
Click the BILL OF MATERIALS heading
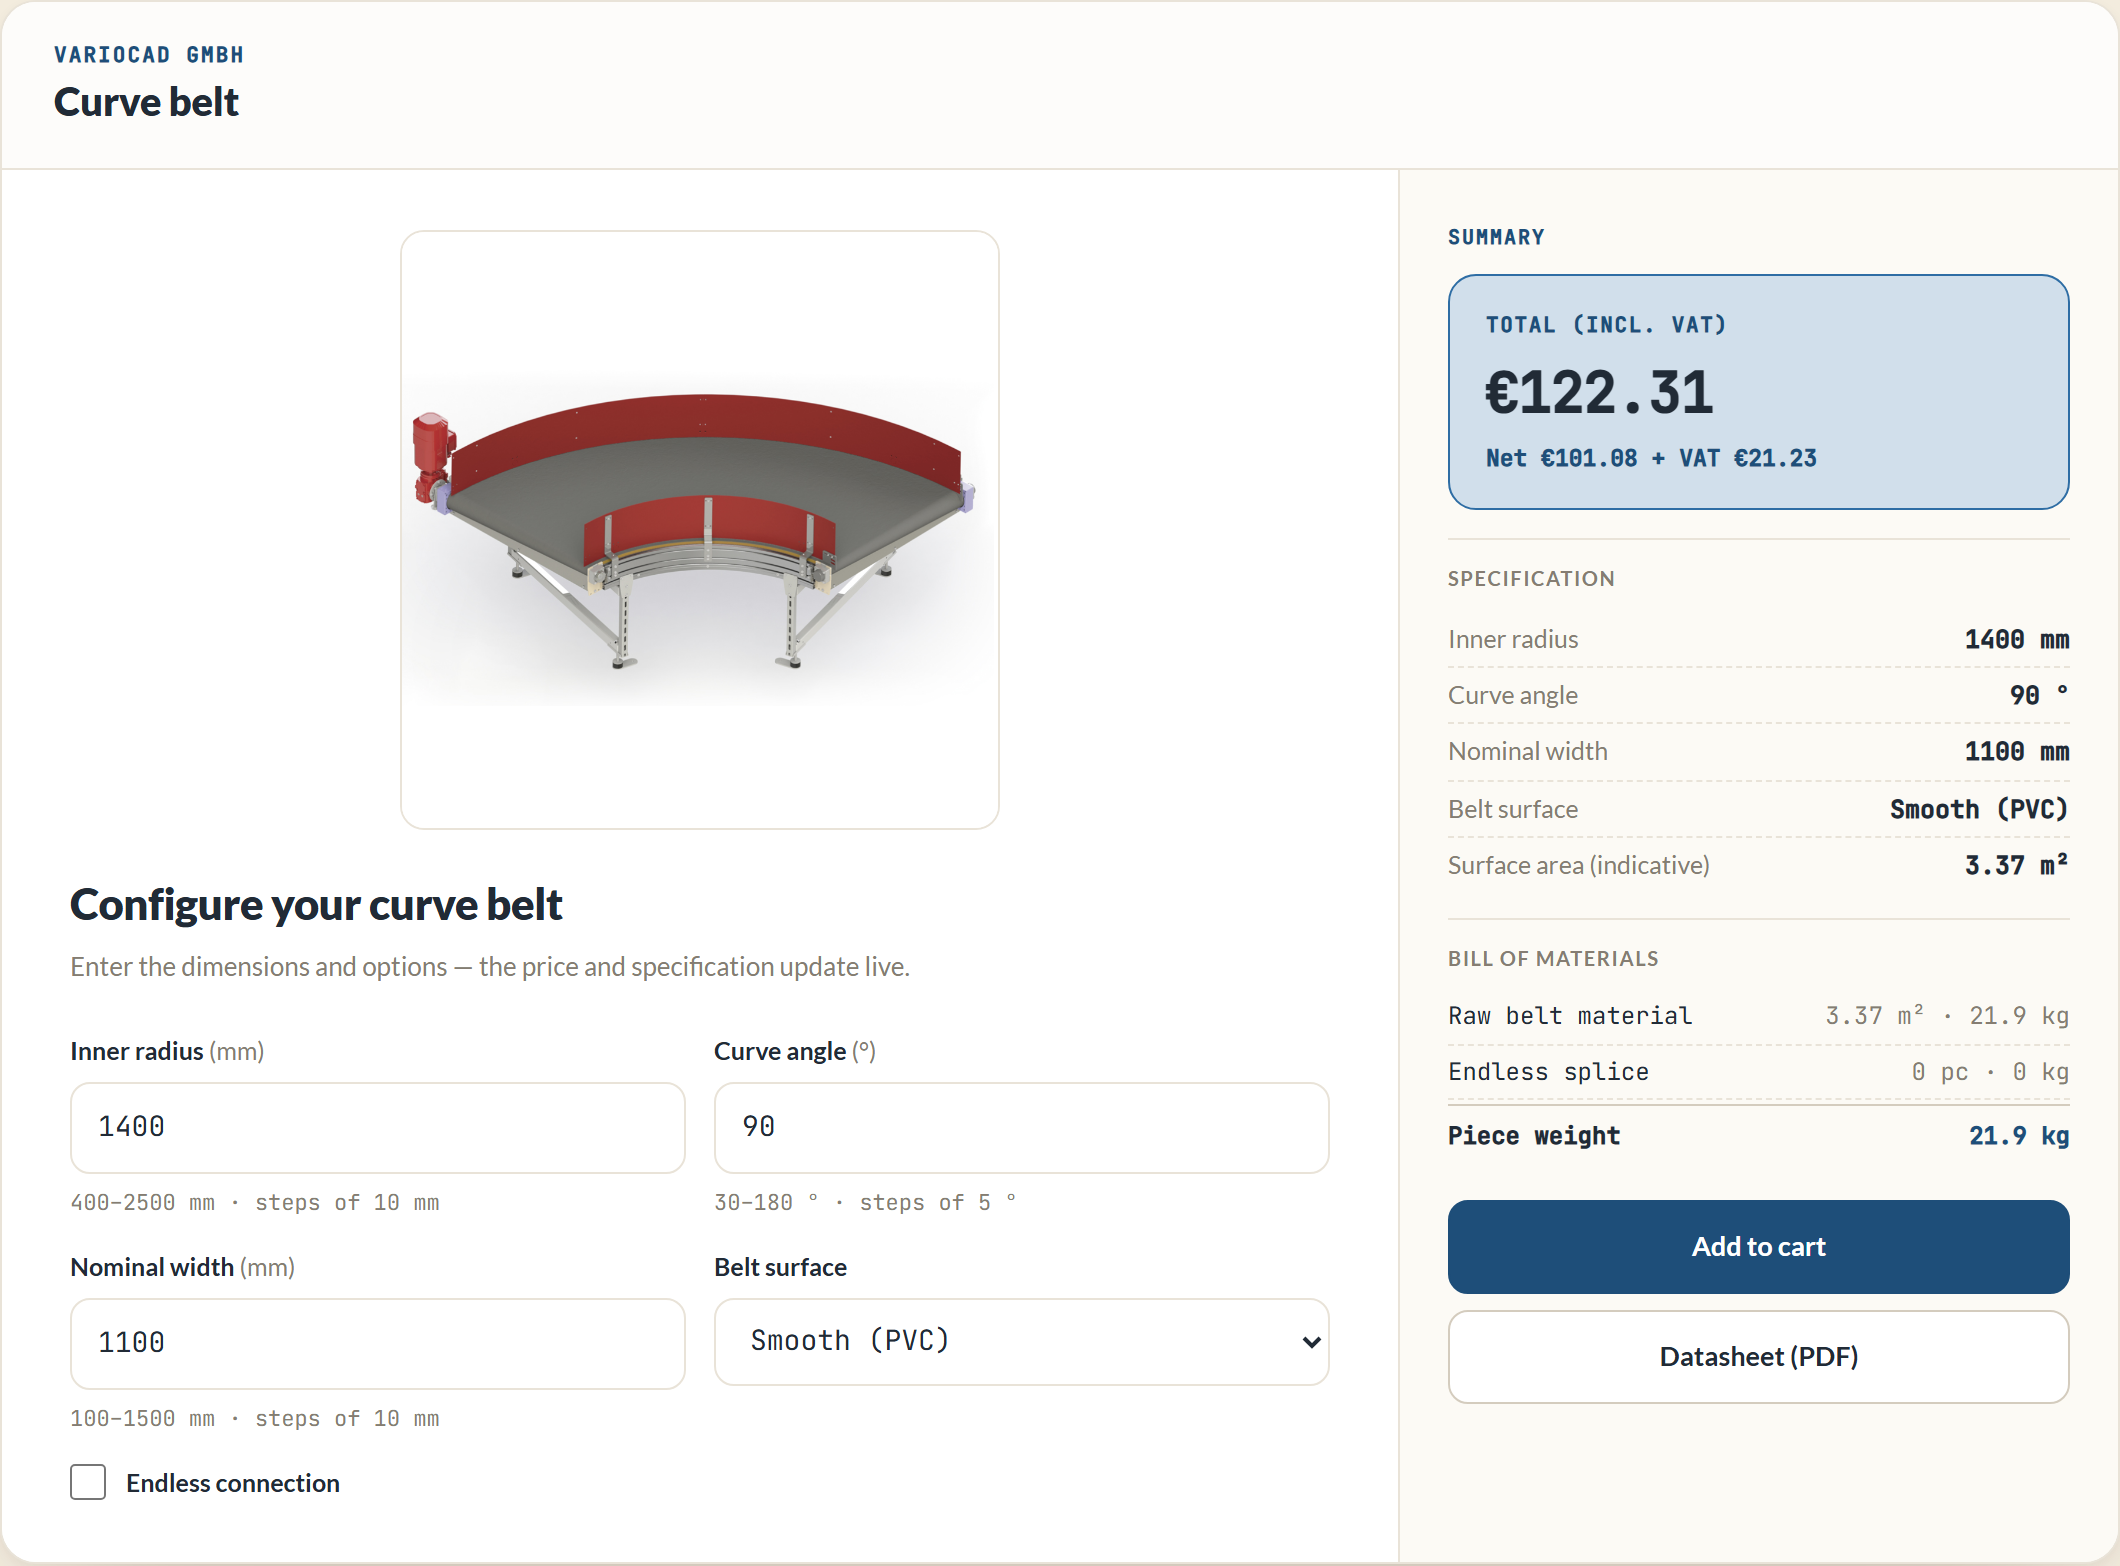[1553, 958]
